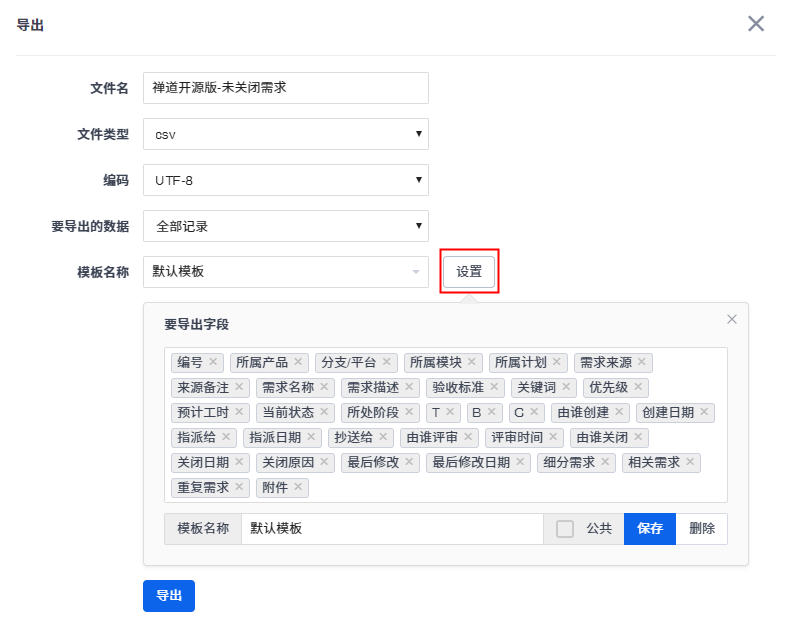Click the blue 导出 button

[168, 596]
